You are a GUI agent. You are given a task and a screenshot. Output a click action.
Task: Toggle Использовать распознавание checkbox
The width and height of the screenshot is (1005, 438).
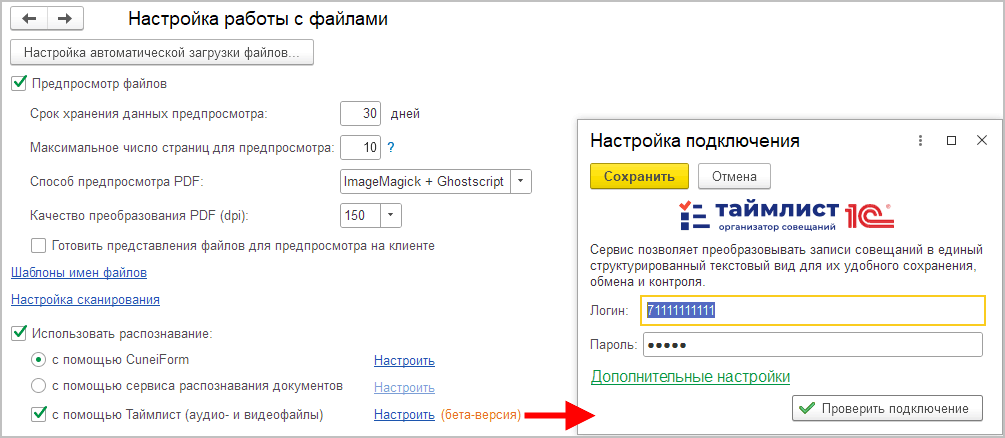(x=18, y=333)
